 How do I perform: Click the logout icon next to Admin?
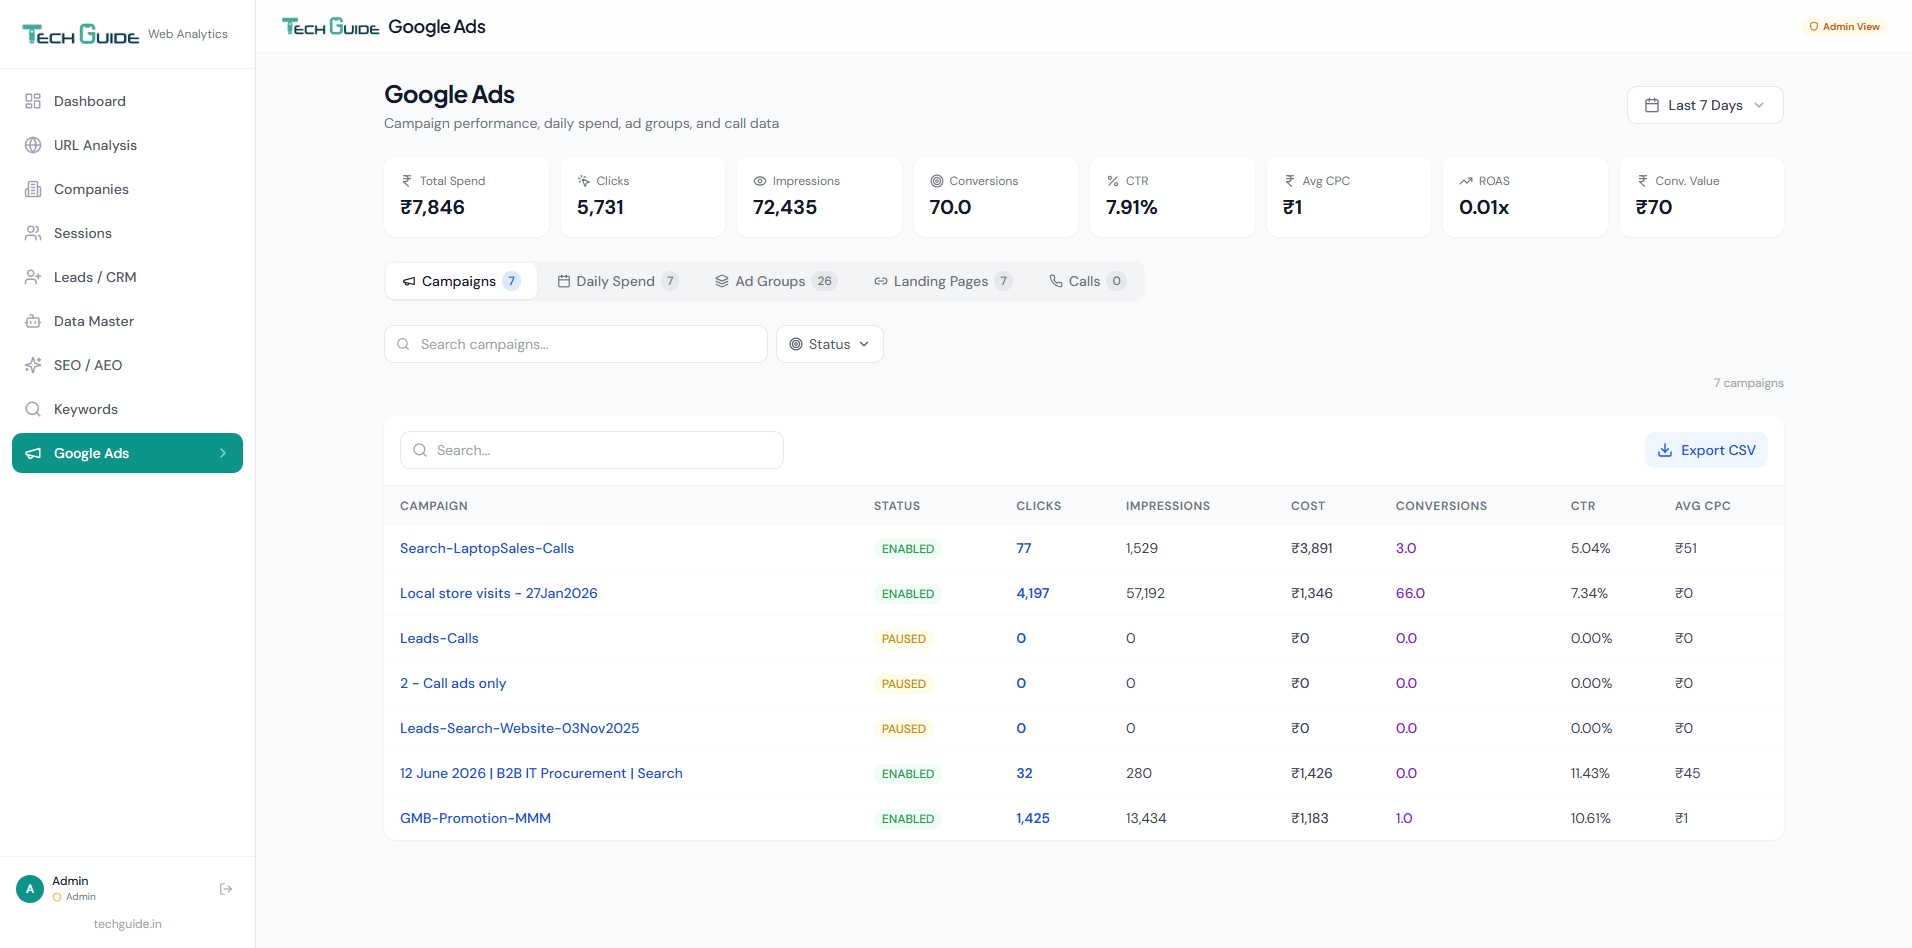coord(226,889)
